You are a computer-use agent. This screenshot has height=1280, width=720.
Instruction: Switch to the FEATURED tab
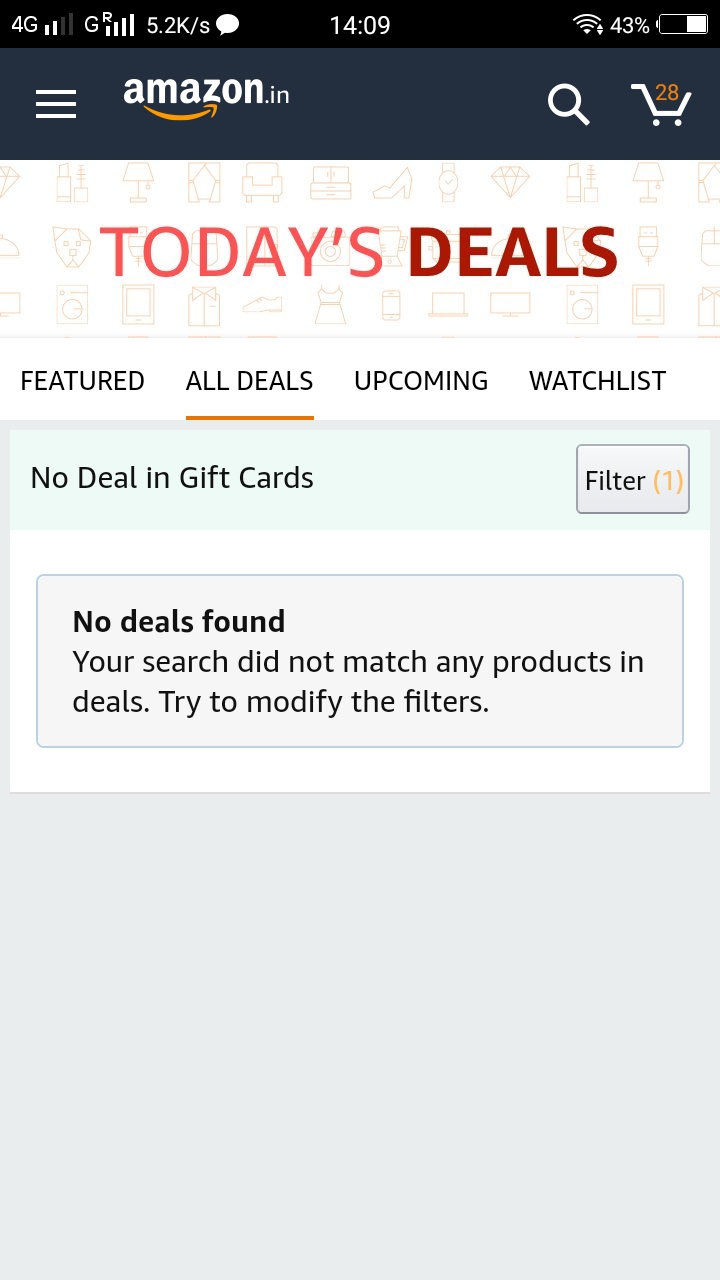[x=82, y=381]
